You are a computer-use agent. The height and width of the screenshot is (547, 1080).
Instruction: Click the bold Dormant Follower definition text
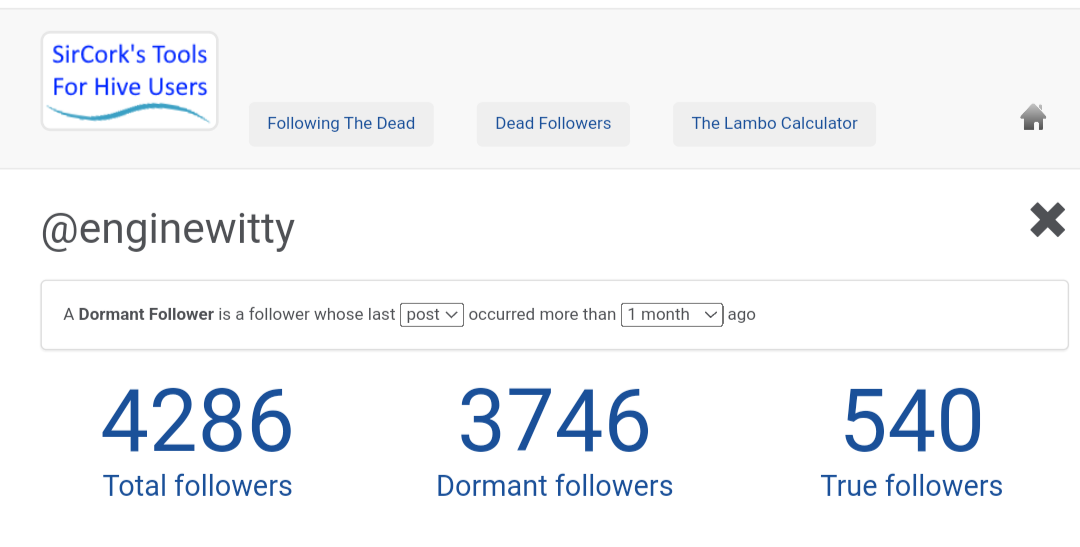pyautogui.click(x=146, y=315)
